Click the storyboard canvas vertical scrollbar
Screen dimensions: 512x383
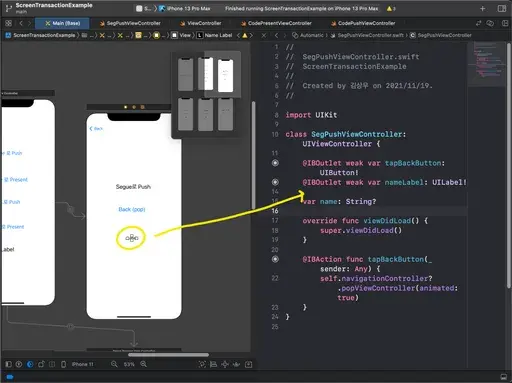pos(253,155)
